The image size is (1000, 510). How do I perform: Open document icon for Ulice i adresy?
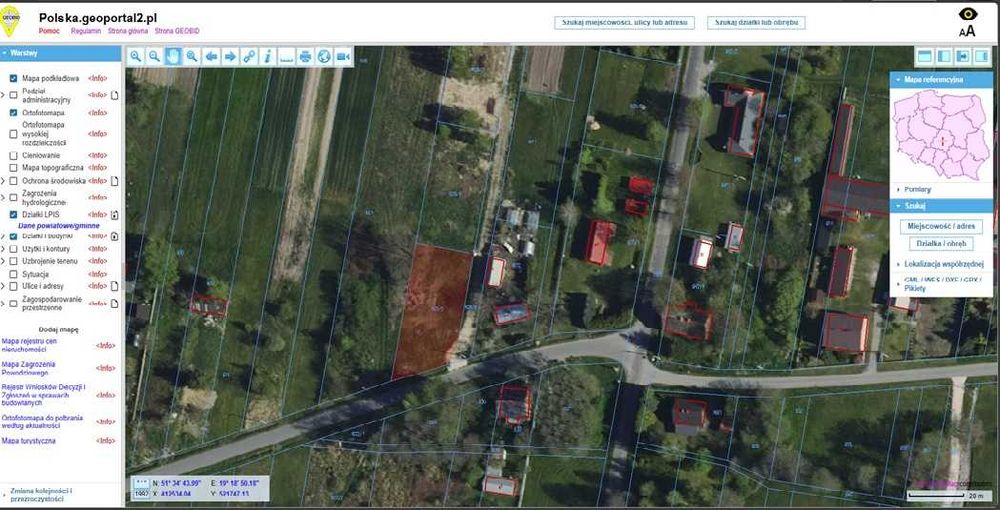(x=115, y=286)
